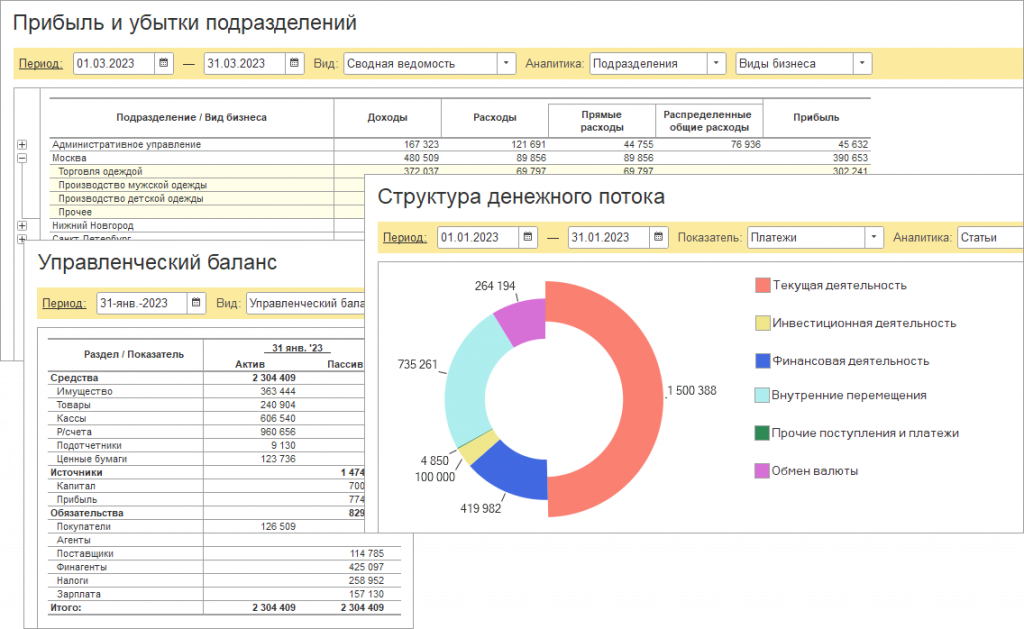This screenshot has width=1024, height=629.
Task: Click the Зарплата row in balance
Action: 225,594
